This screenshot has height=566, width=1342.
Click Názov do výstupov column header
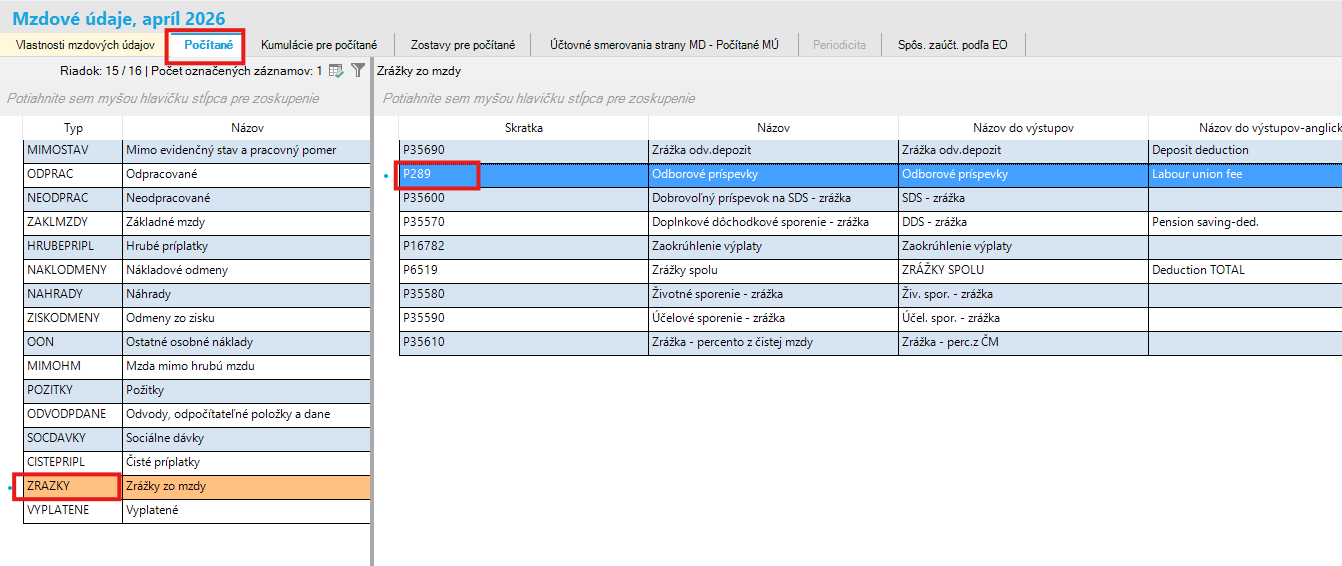click(1024, 128)
